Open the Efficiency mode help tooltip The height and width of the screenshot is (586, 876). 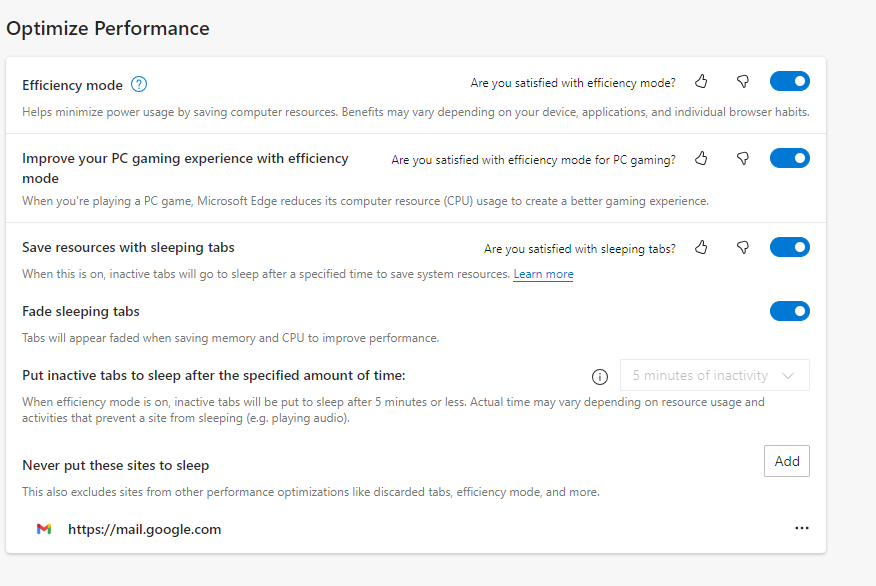pyautogui.click(x=138, y=84)
